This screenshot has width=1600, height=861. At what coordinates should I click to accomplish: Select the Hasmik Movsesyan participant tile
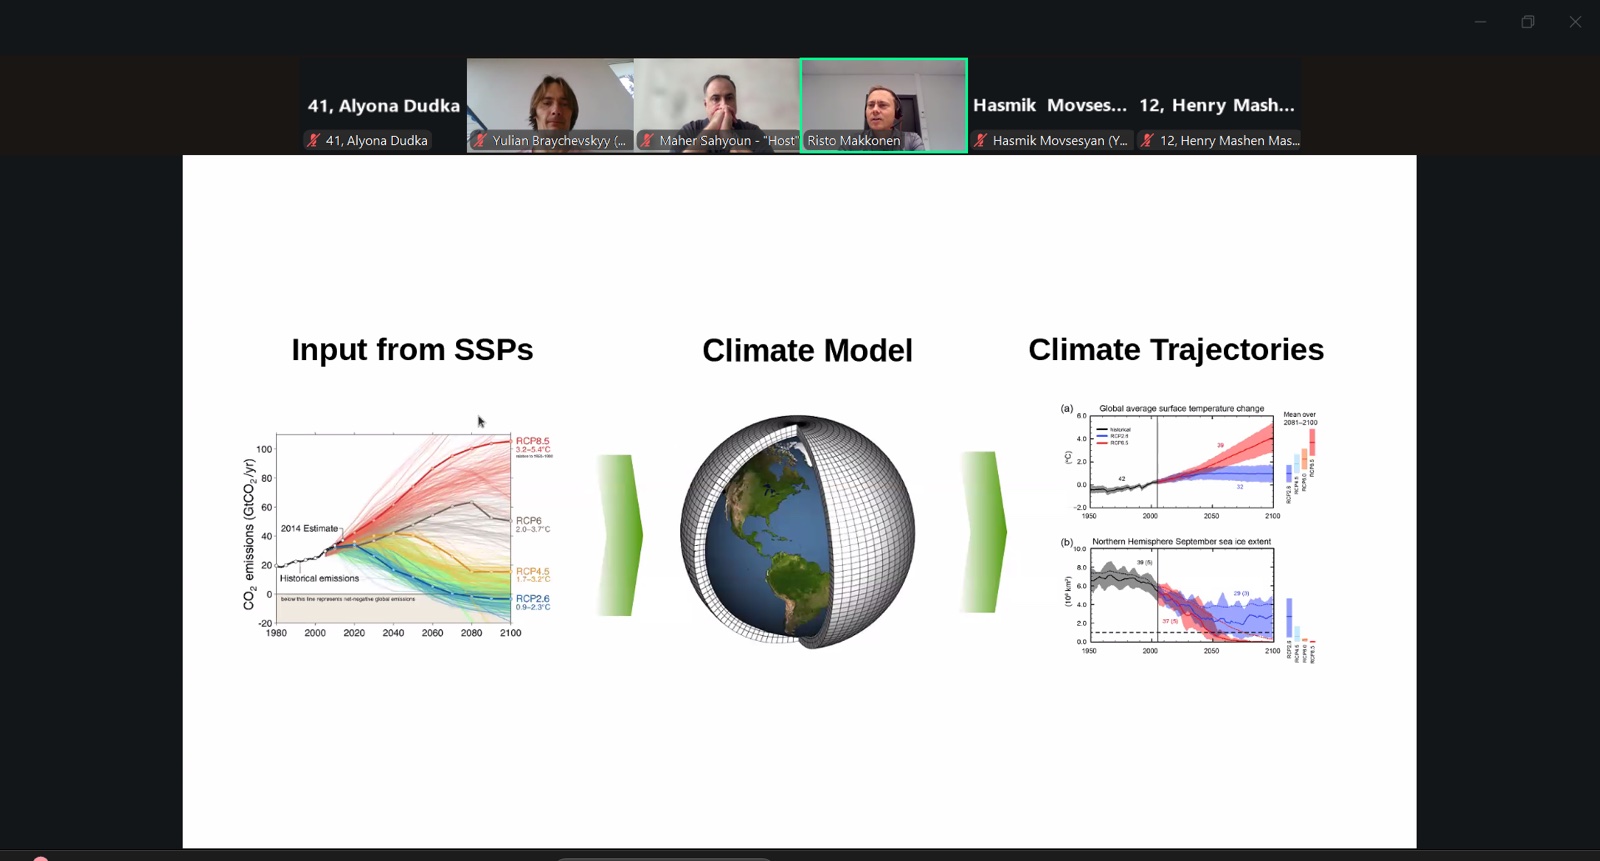[1050, 104]
